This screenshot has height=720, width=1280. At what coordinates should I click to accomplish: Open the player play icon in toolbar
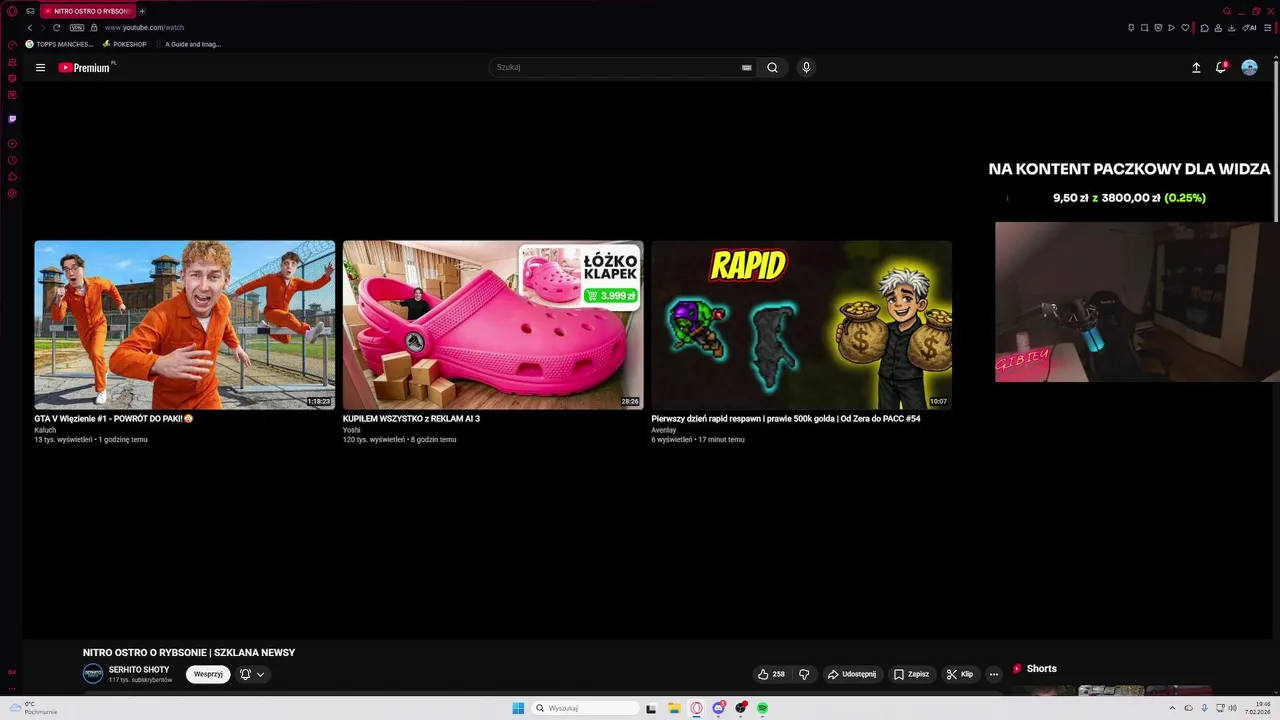[1172, 28]
